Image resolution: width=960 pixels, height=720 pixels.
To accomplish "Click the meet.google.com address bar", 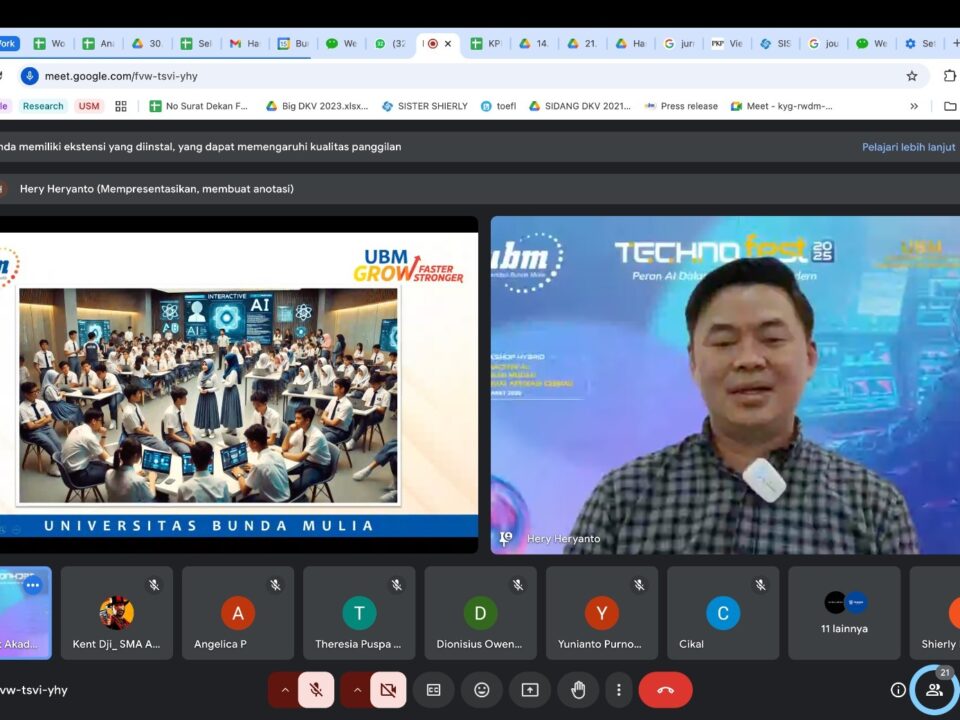I will 471,76.
